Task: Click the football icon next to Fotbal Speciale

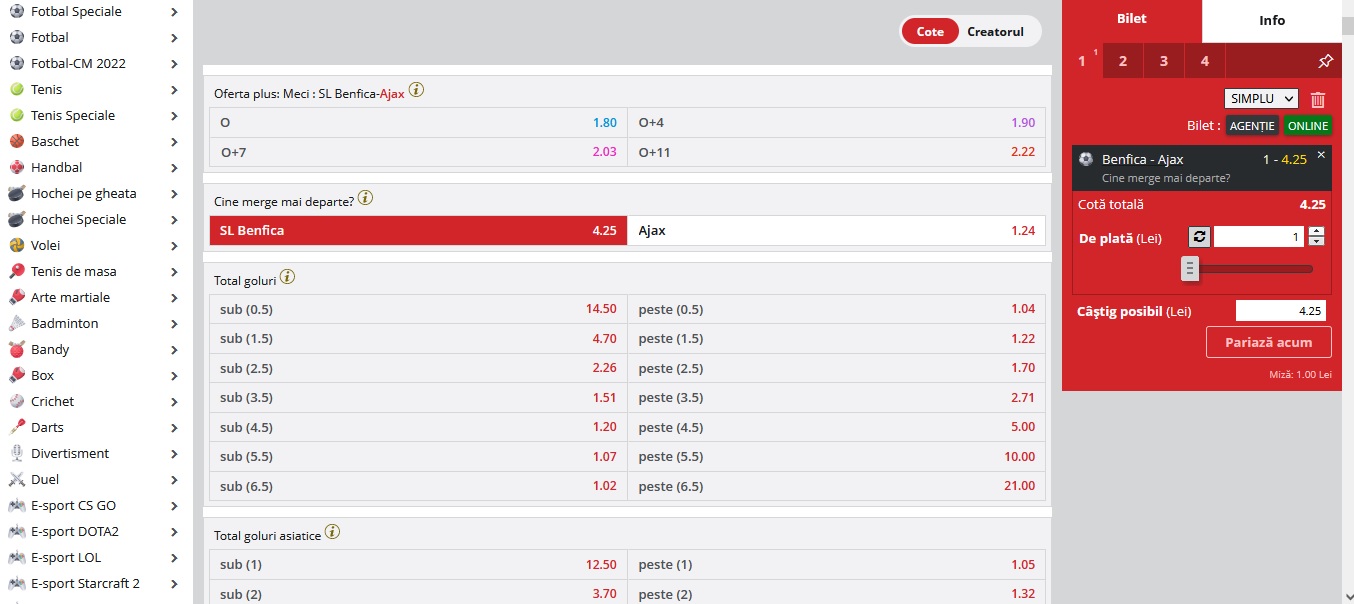Action: [x=17, y=11]
